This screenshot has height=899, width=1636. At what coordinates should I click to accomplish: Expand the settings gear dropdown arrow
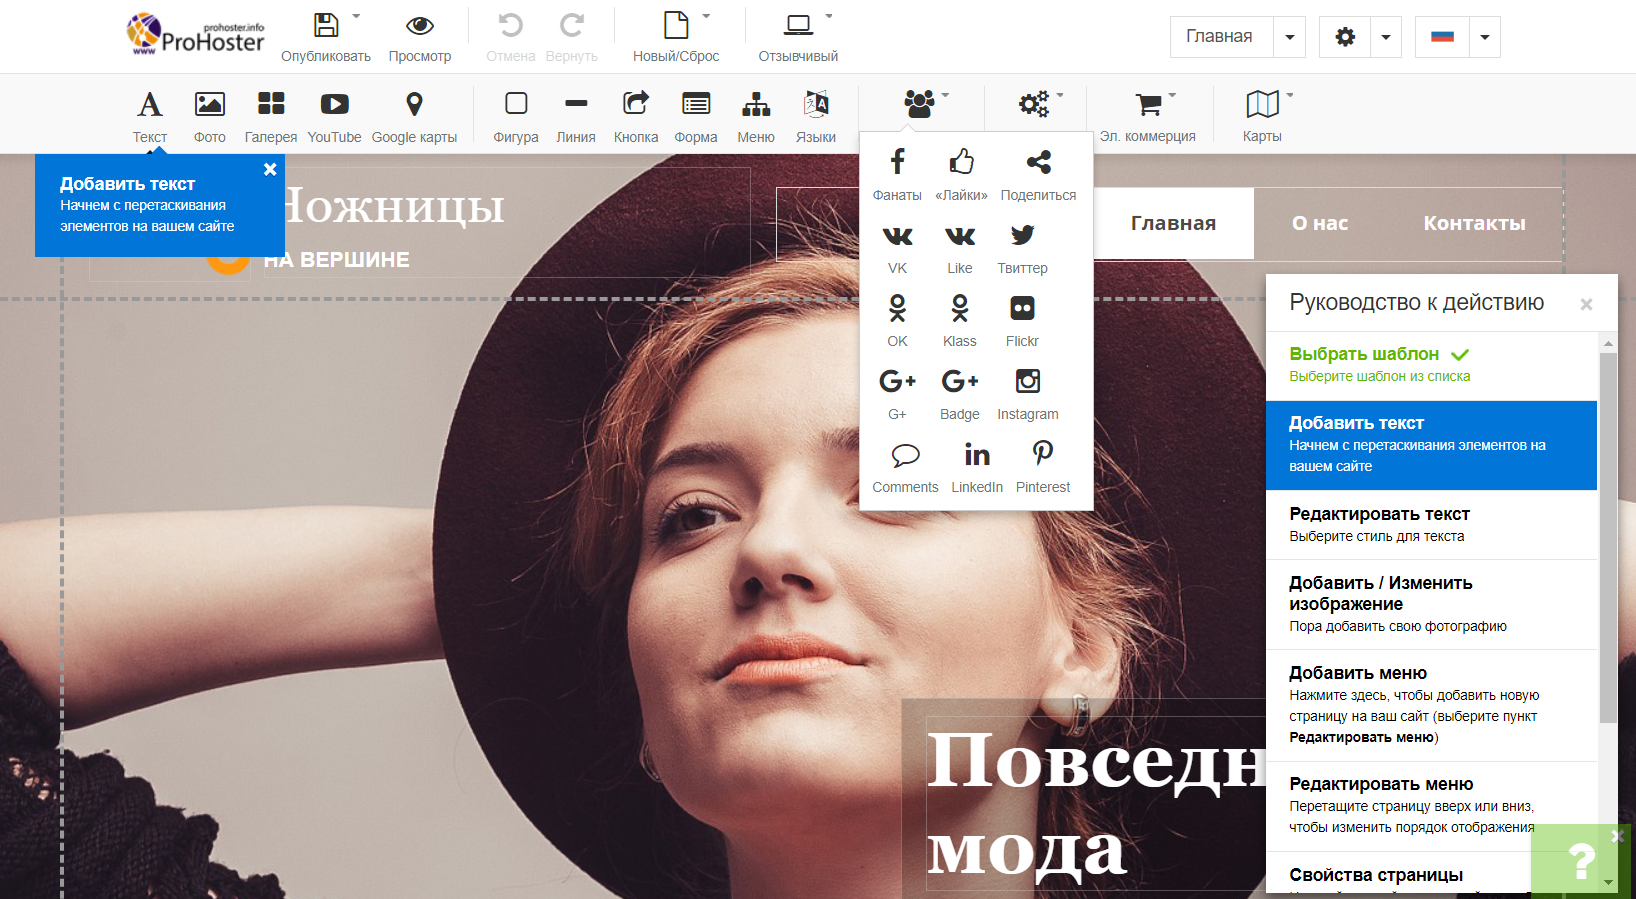tap(1385, 37)
